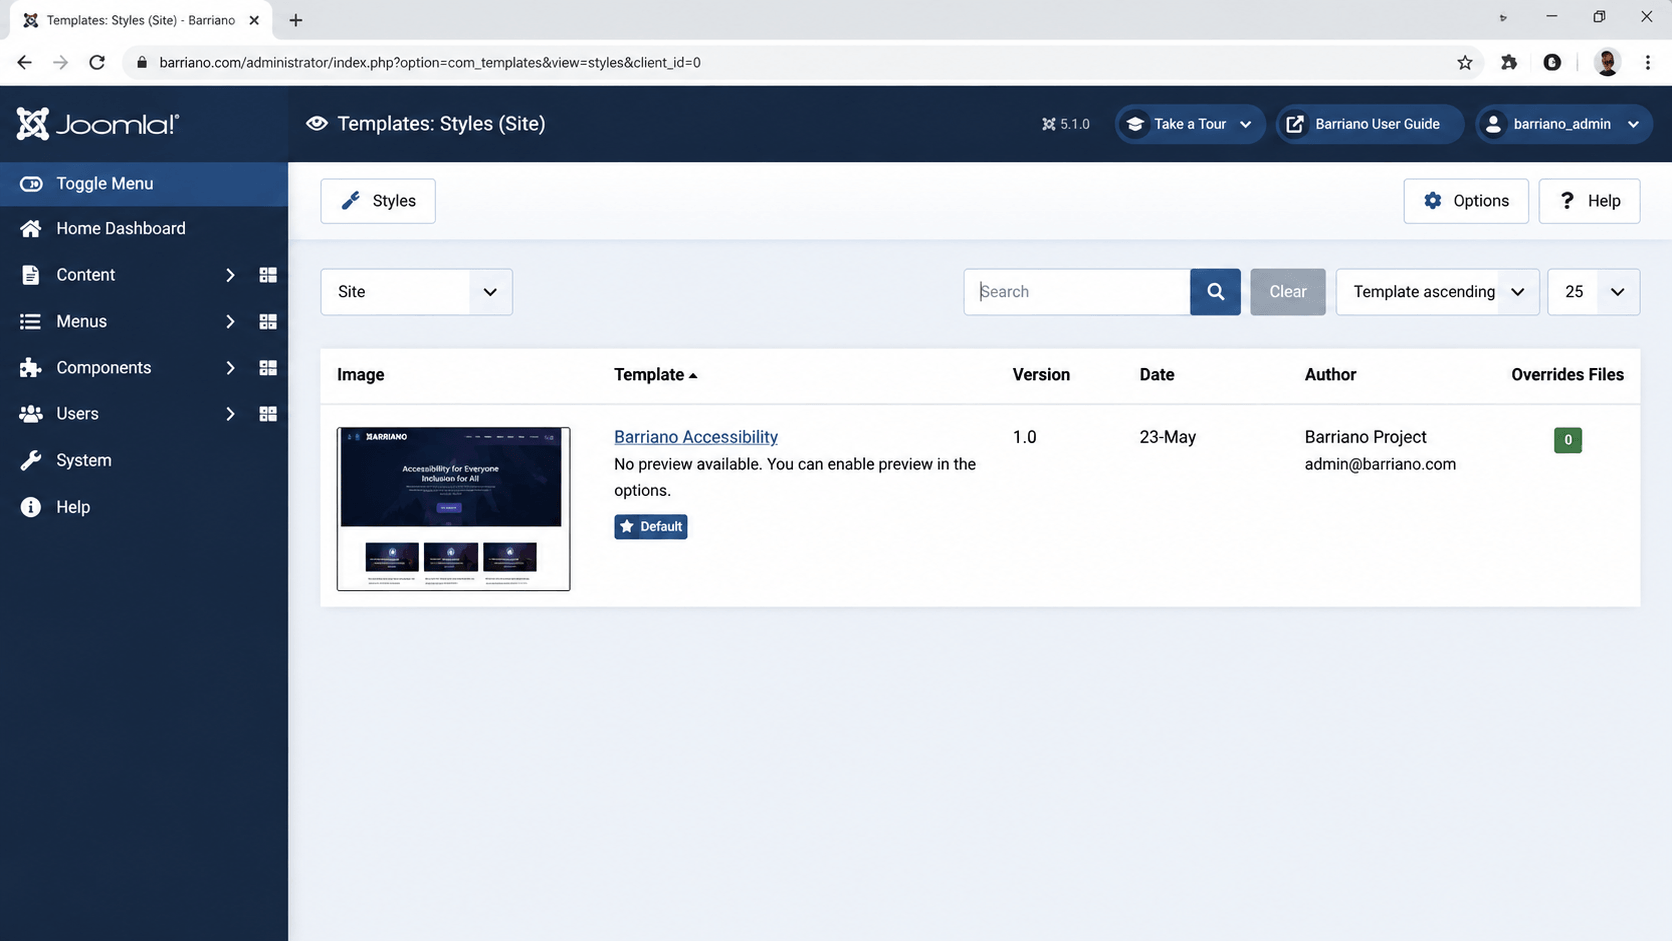Image resolution: width=1672 pixels, height=941 pixels.
Task: Click the eye icon beside page title
Action: (x=317, y=124)
